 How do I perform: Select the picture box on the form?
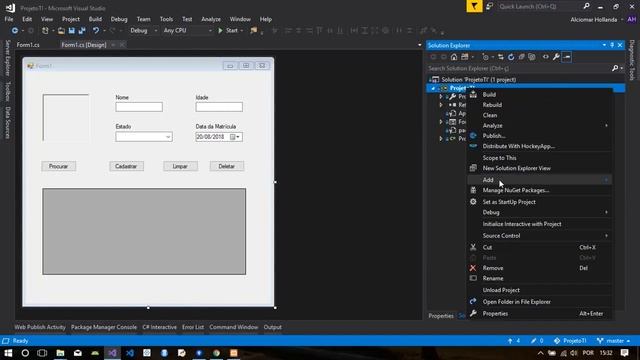click(66, 118)
